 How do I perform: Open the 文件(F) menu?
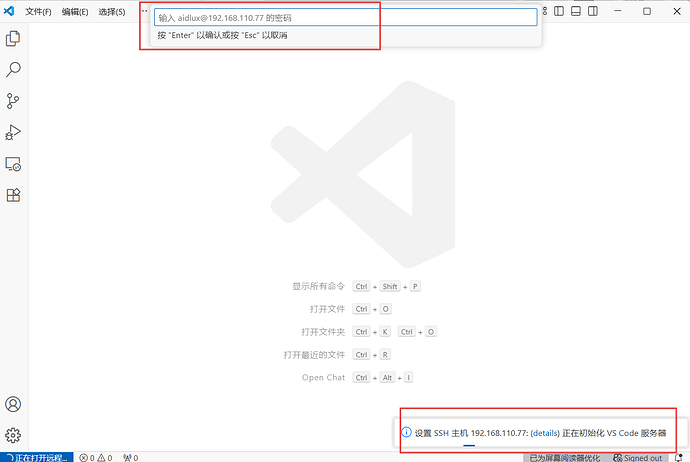(38, 11)
